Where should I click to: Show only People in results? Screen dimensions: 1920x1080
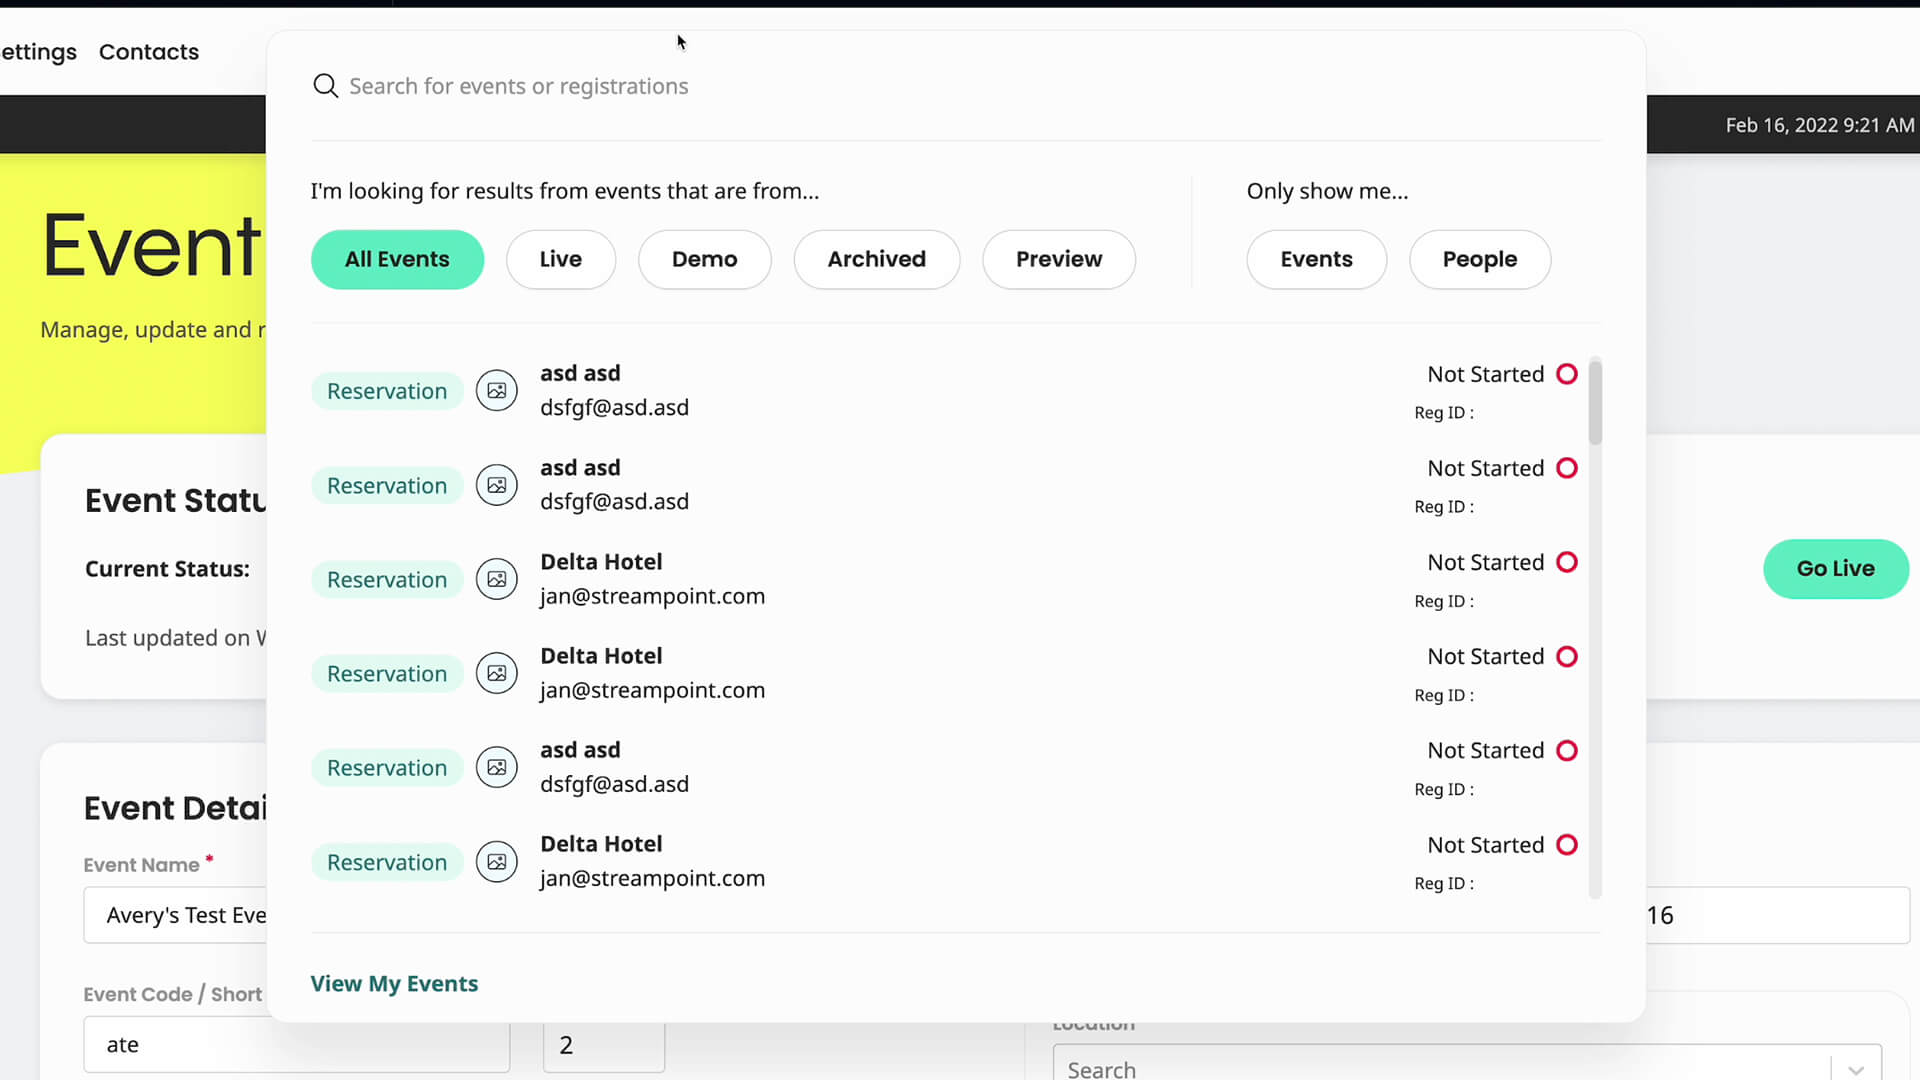click(x=1479, y=259)
